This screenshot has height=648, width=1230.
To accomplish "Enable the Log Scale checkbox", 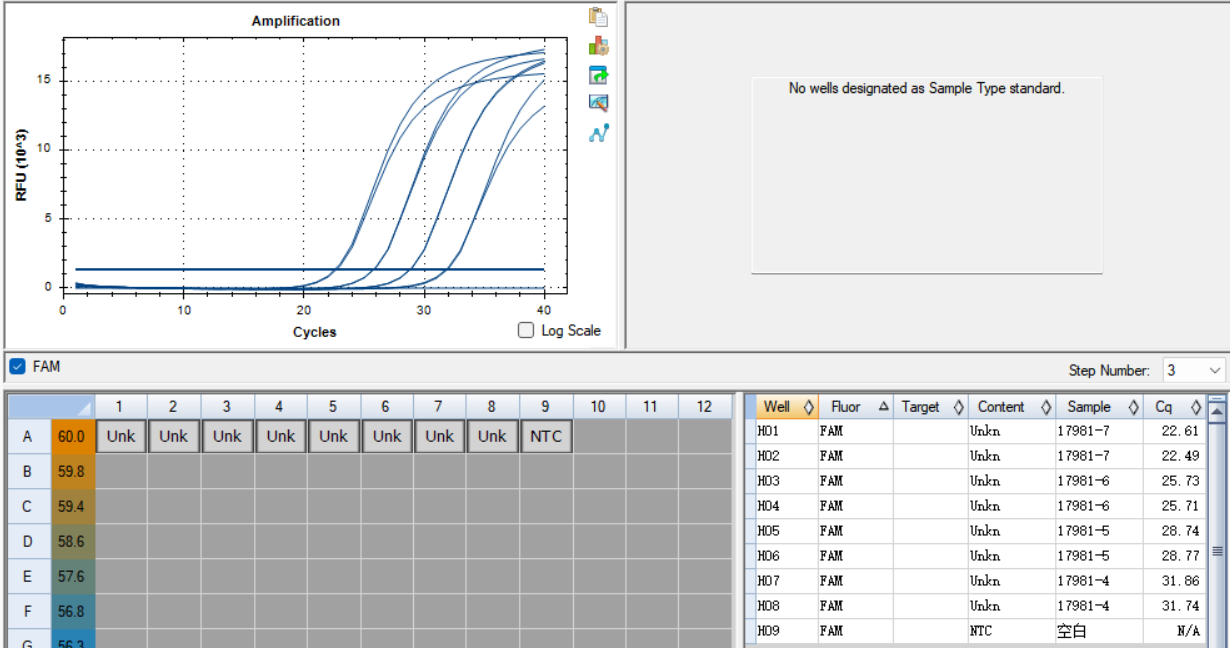I will (526, 331).
